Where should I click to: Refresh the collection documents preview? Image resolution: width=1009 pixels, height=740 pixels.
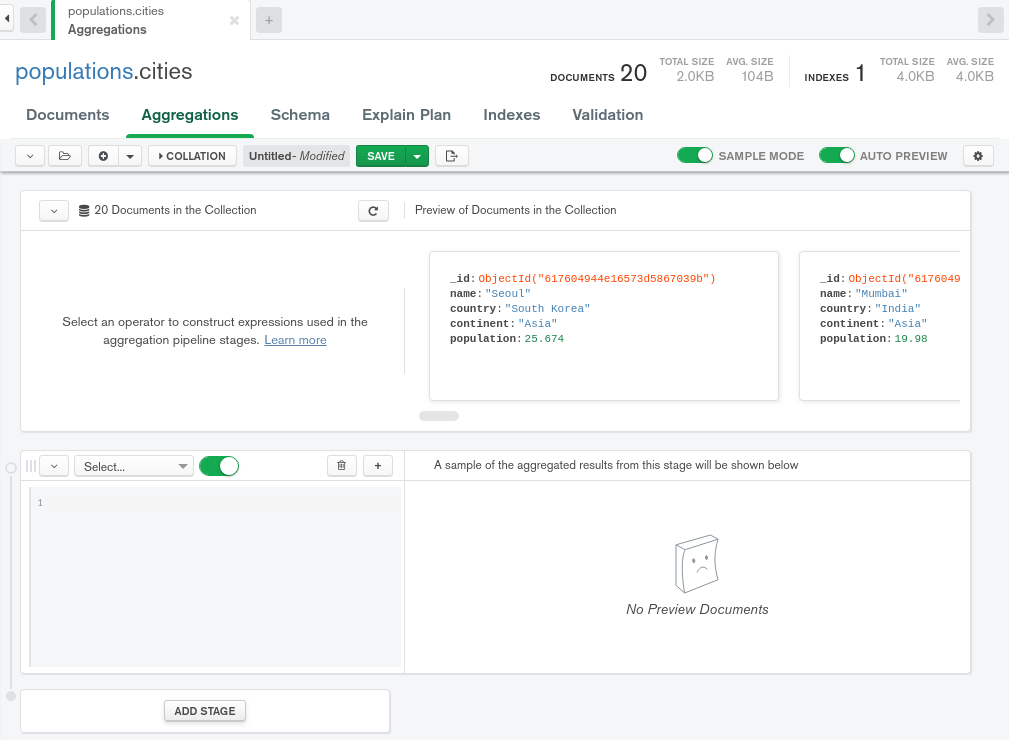(x=373, y=210)
